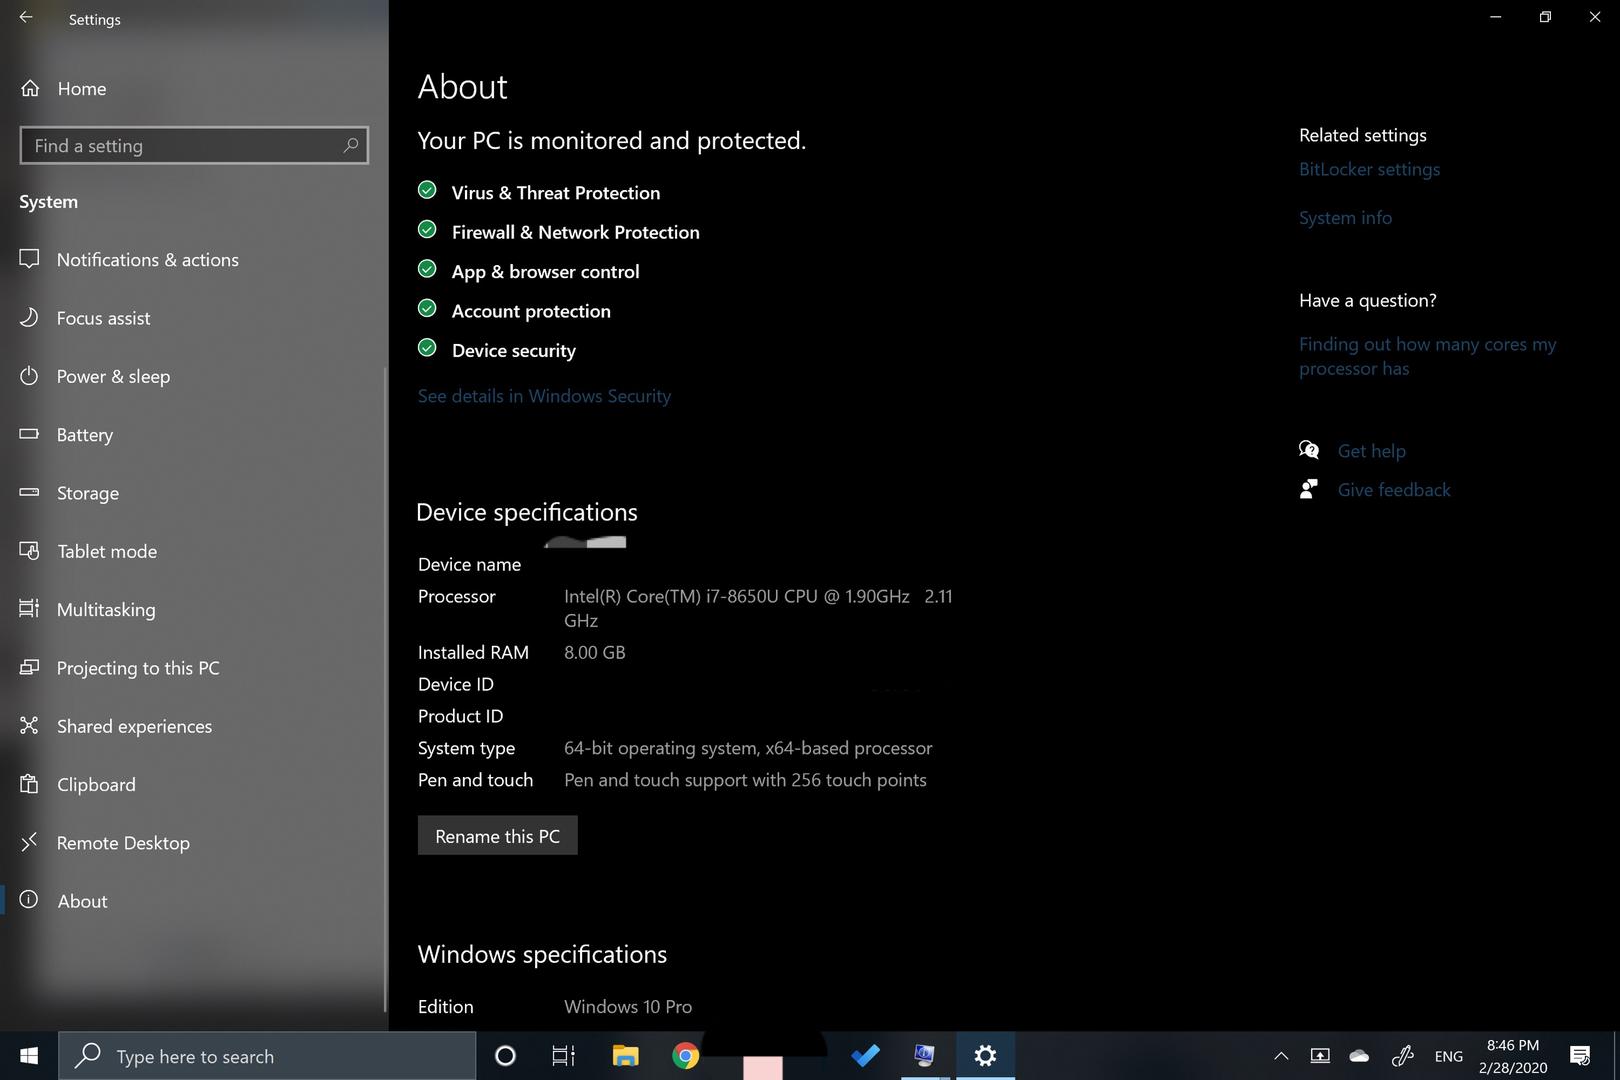Image resolution: width=1620 pixels, height=1080 pixels.
Task: Click the ENG language indicator
Action: tap(1448, 1057)
